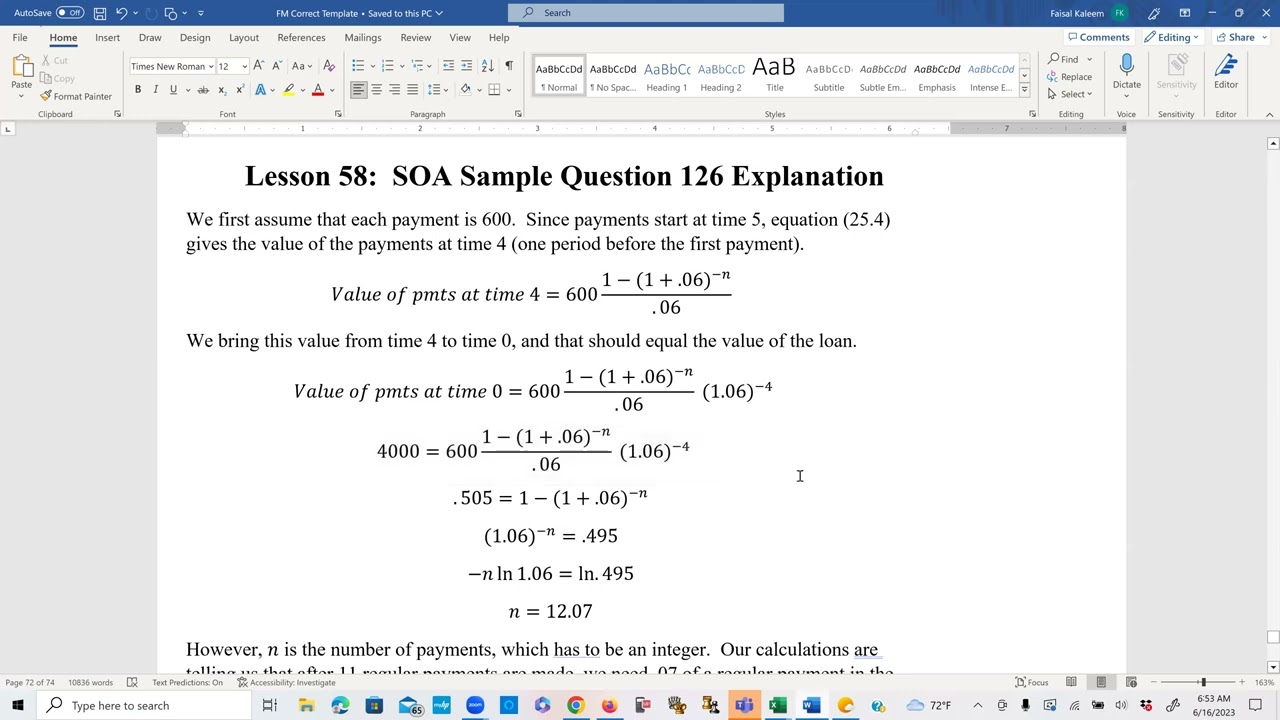Apply the Heading 1 style
The image size is (1280, 720).
pos(667,76)
